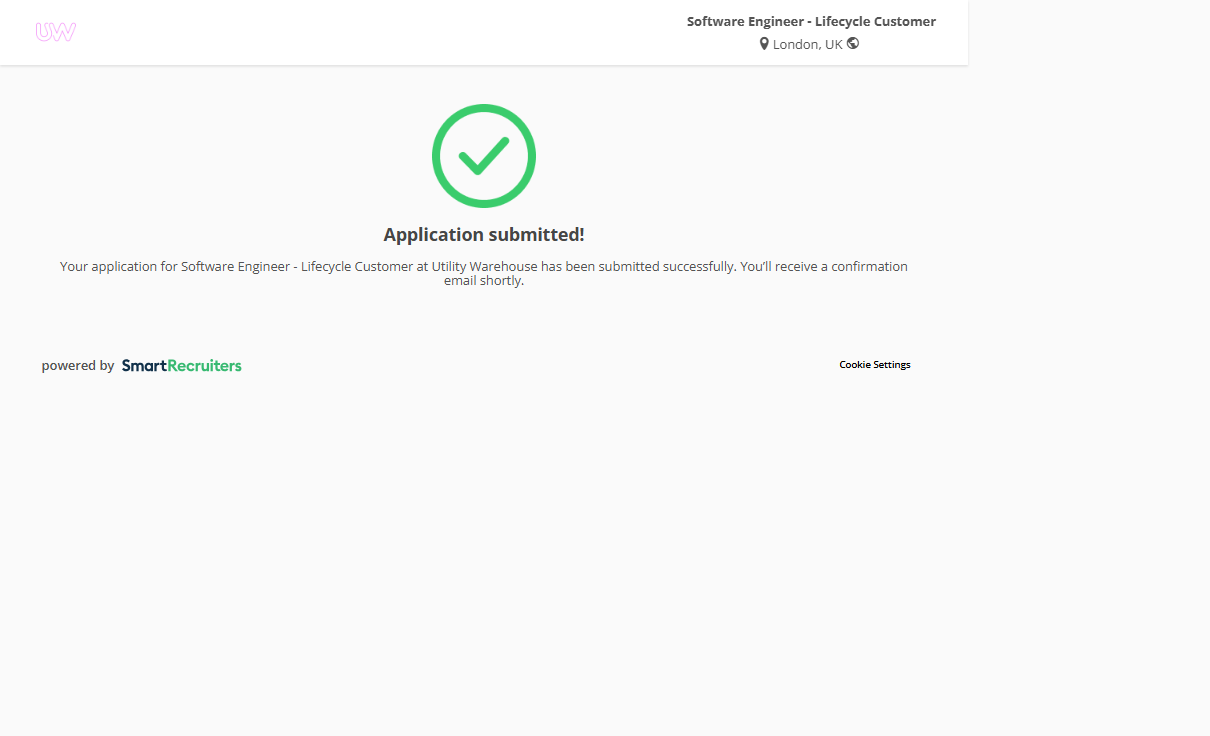Viewport: 1210px width, 736px height.
Task: Click the word Settings in the cookie link
Action: [892, 365]
